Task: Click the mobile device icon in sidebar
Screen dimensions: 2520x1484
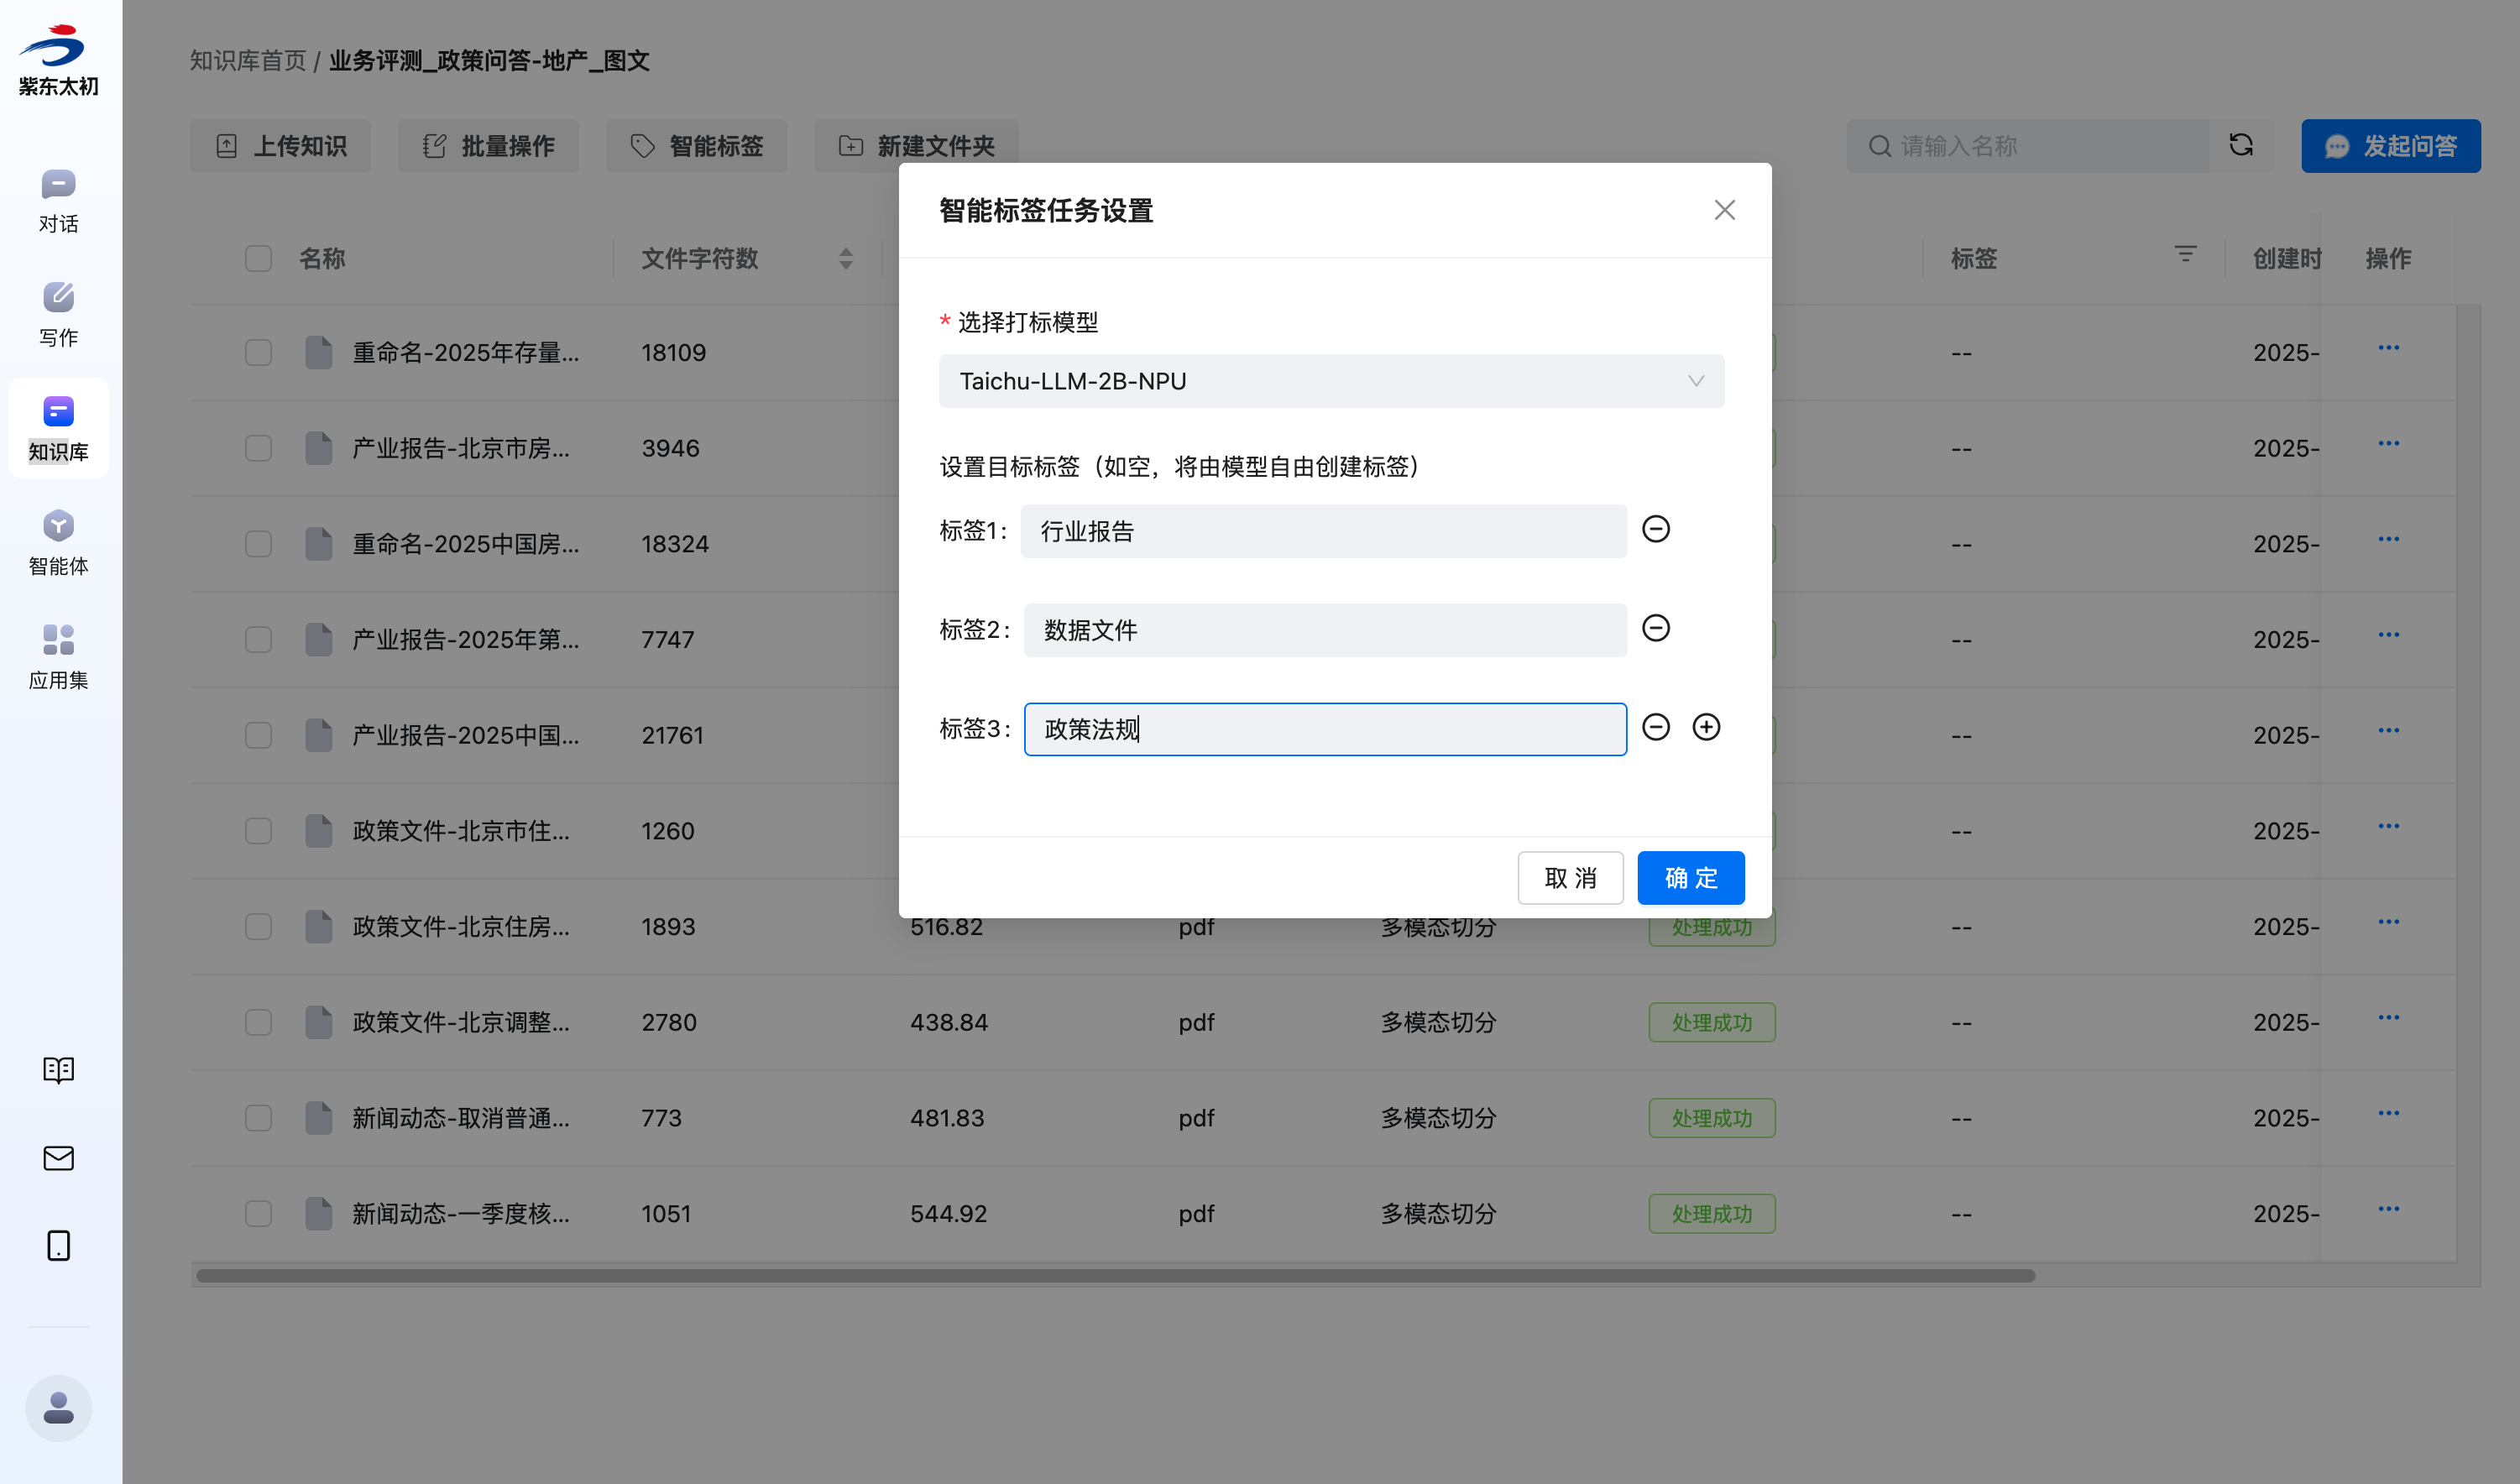Action: (58, 1245)
